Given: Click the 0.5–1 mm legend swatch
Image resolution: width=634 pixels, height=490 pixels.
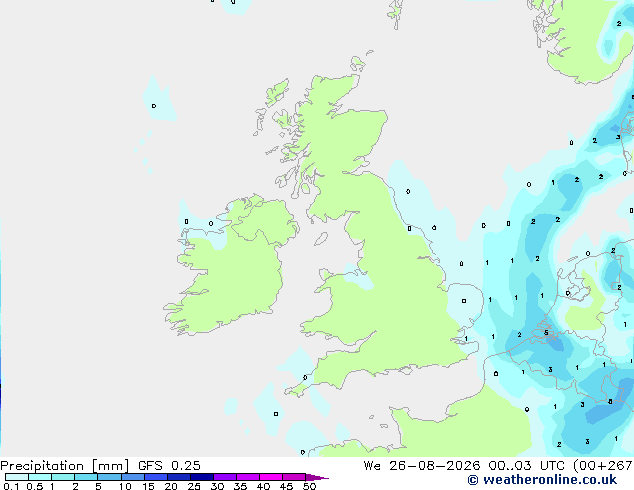Looking at the screenshot, I should (40, 477).
